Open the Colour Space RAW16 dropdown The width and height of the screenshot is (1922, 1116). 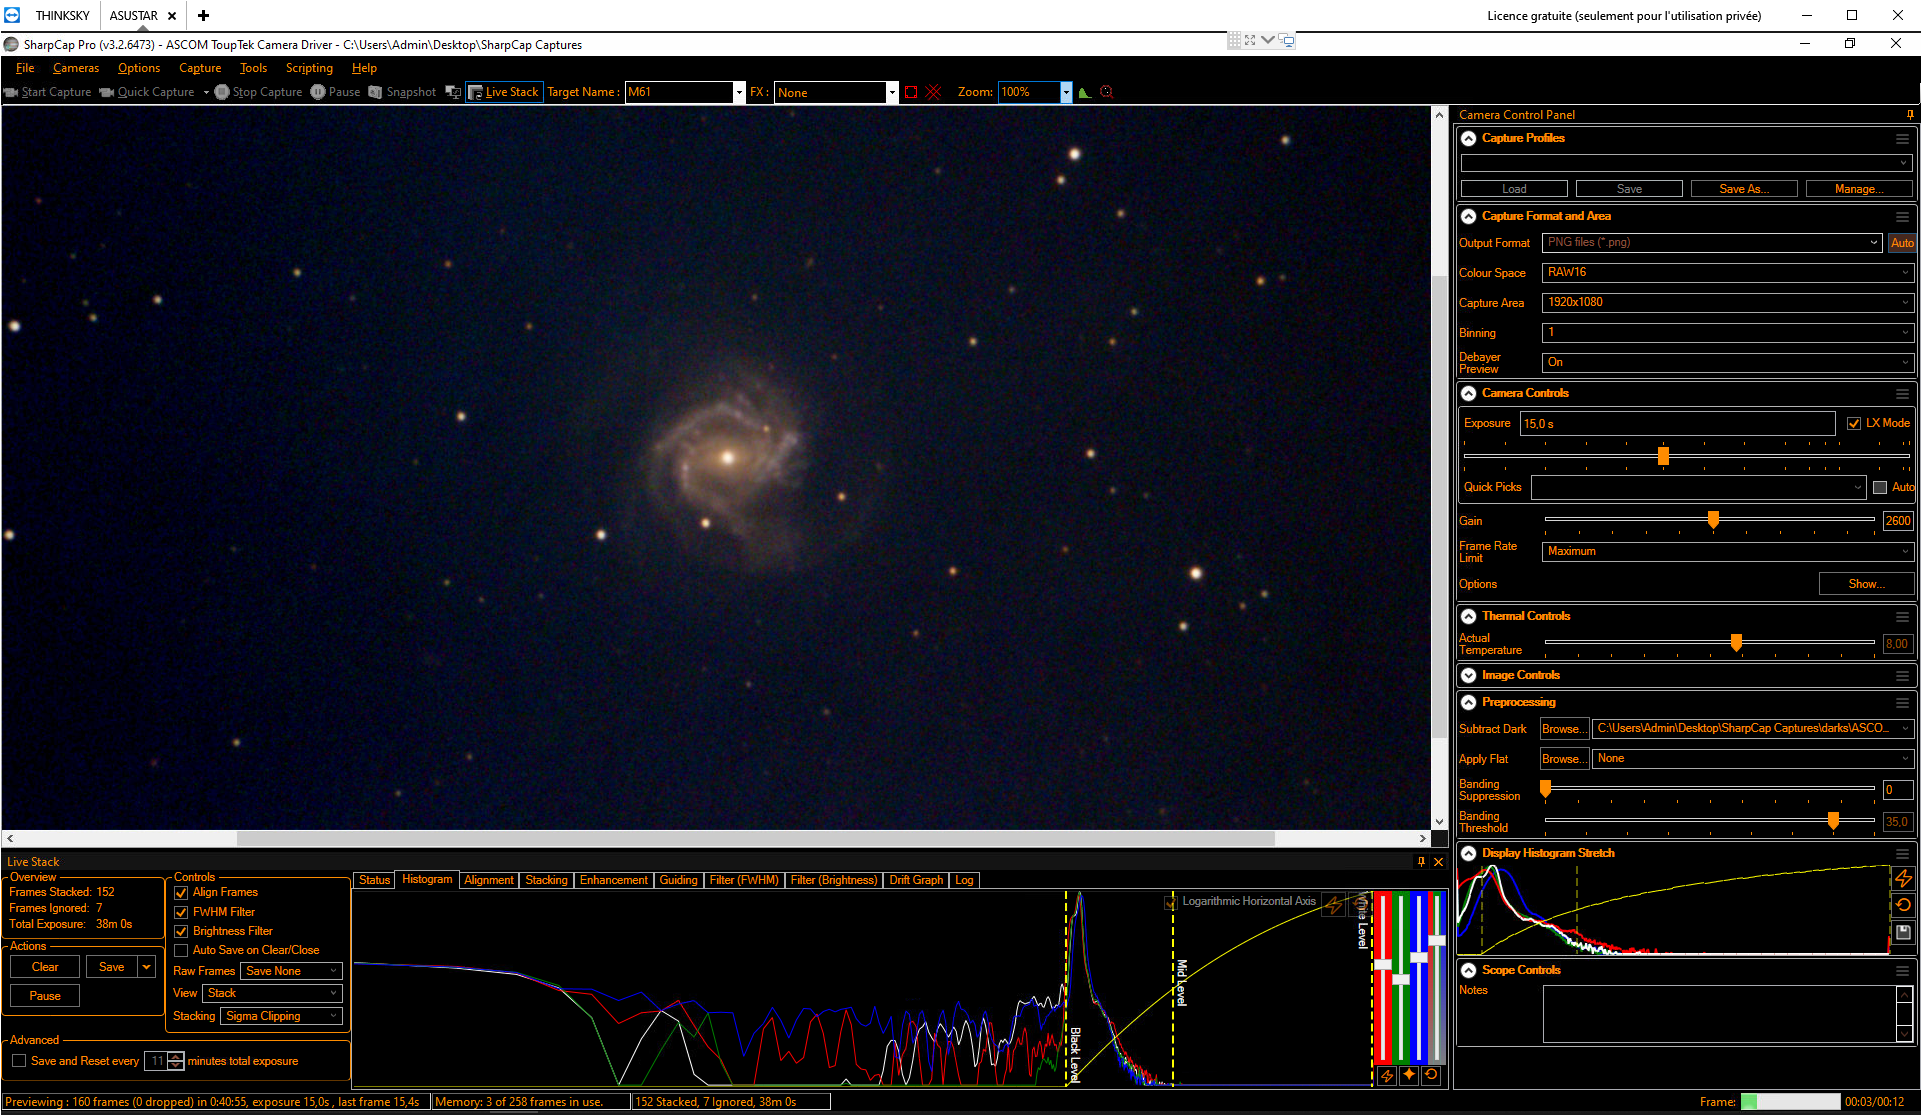coord(1727,272)
